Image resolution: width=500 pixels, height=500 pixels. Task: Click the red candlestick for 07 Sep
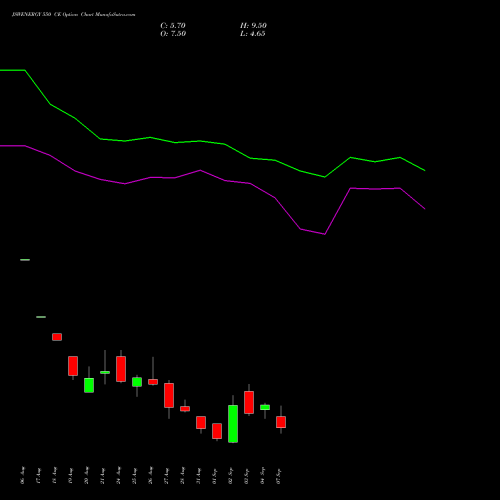point(281,422)
